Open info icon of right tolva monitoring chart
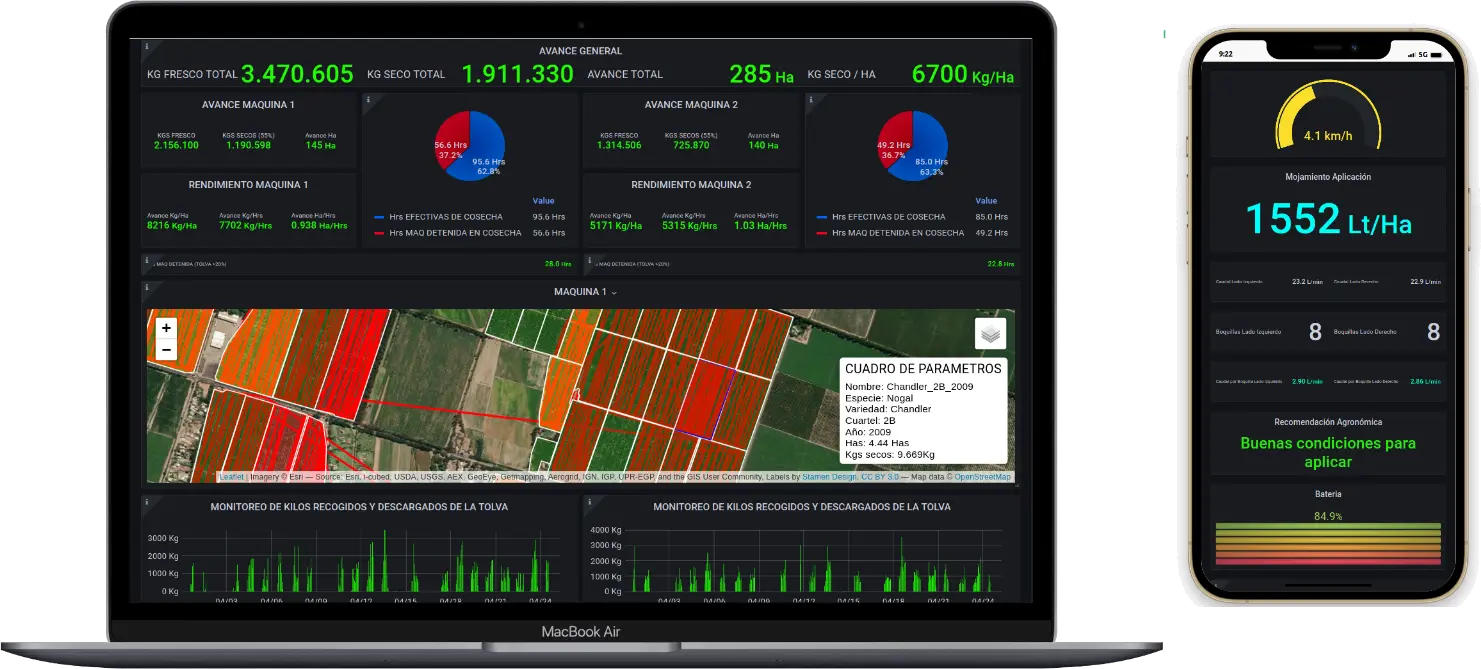This screenshot has width=1481, height=669. coord(589,502)
